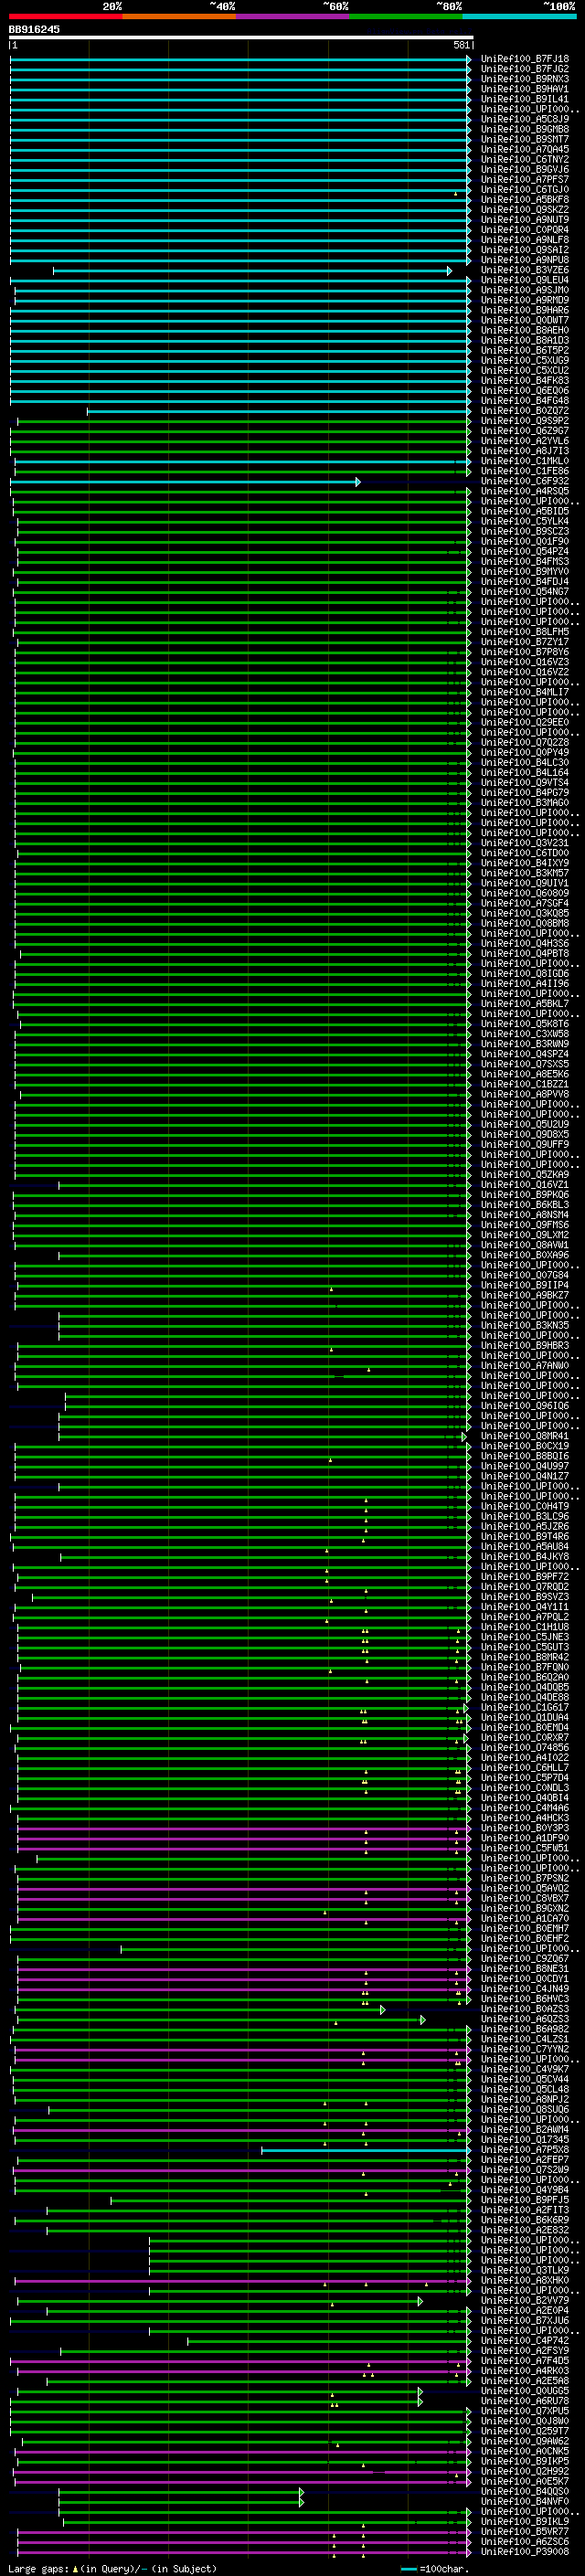
Task: Select subject UniRef100_C1FE86
Action: (524, 471)
